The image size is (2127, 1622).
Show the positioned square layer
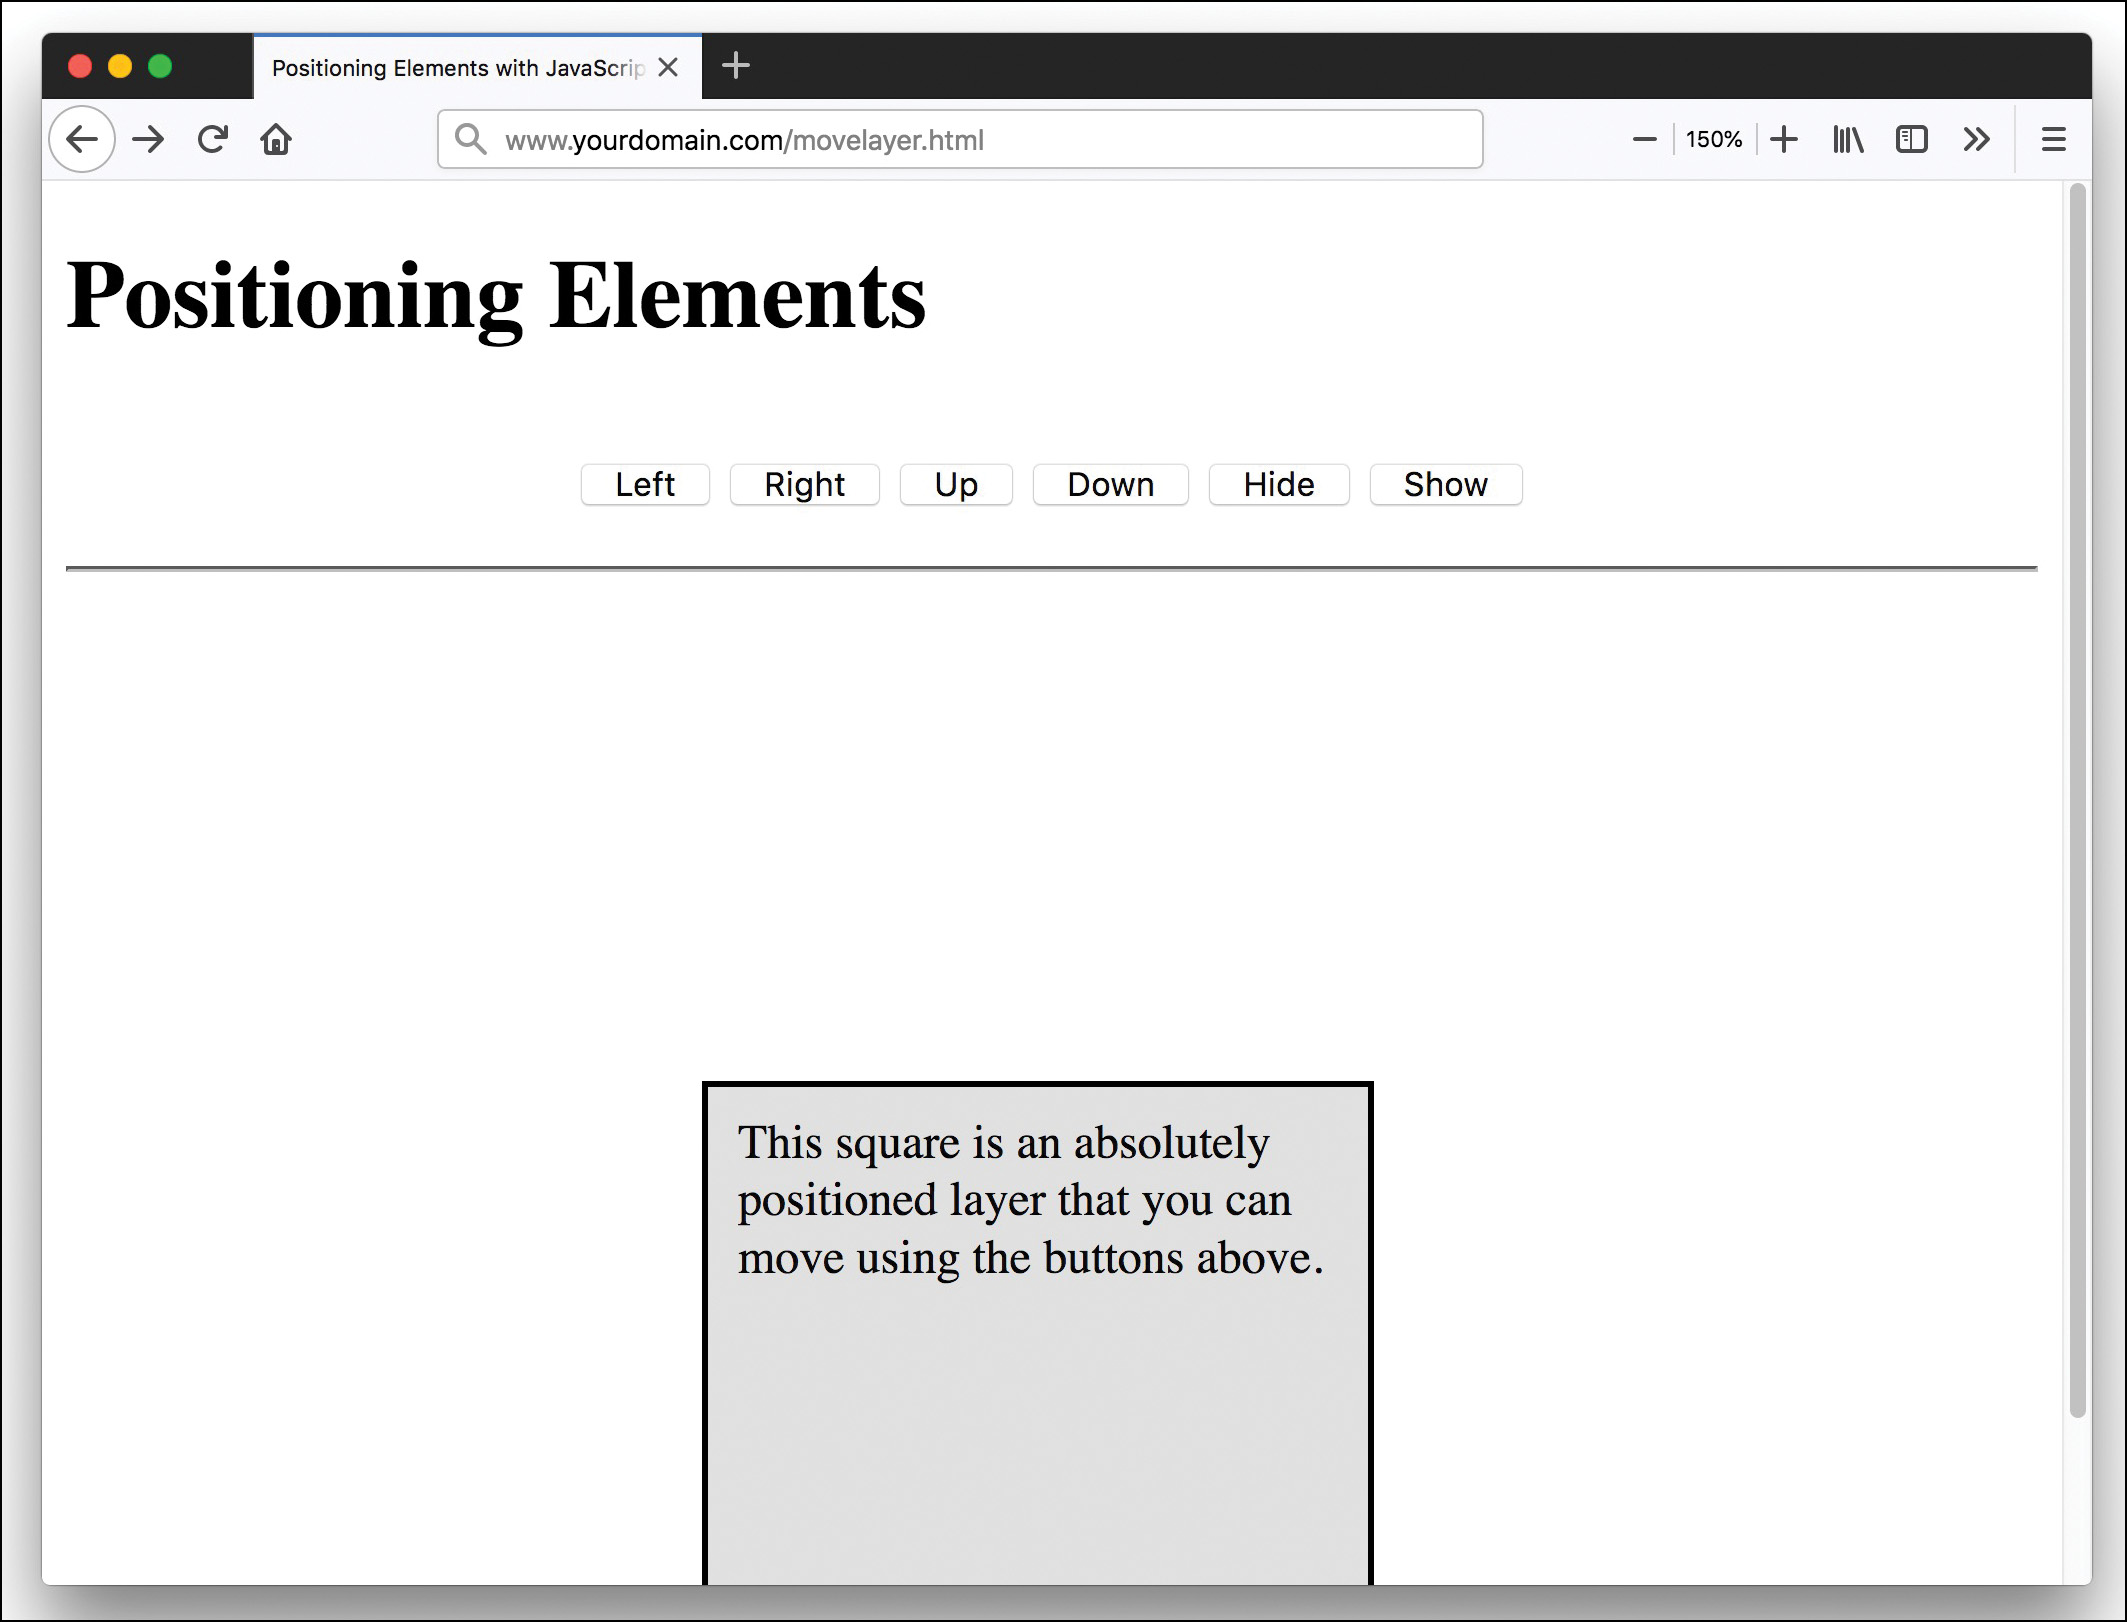(x=1445, y=485)
